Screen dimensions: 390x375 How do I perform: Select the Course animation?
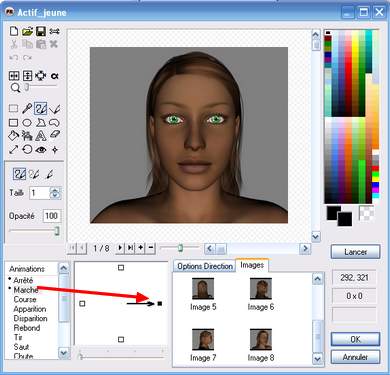coord(25,299)
